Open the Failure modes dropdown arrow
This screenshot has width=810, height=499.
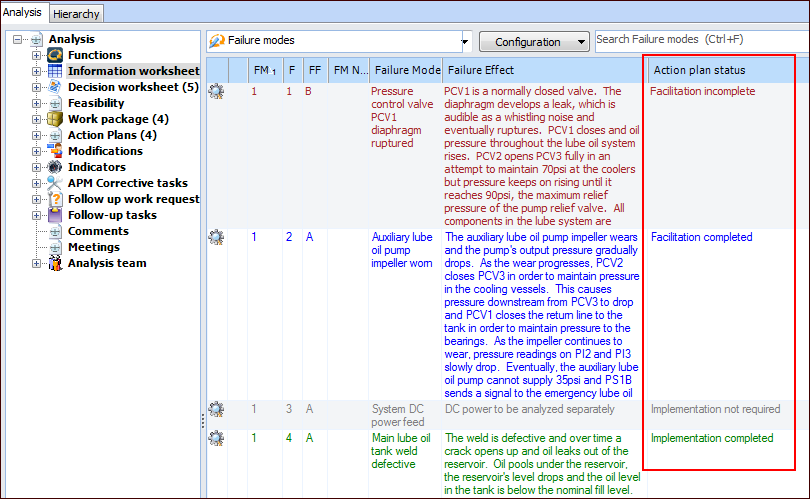(x=465, y=41)
